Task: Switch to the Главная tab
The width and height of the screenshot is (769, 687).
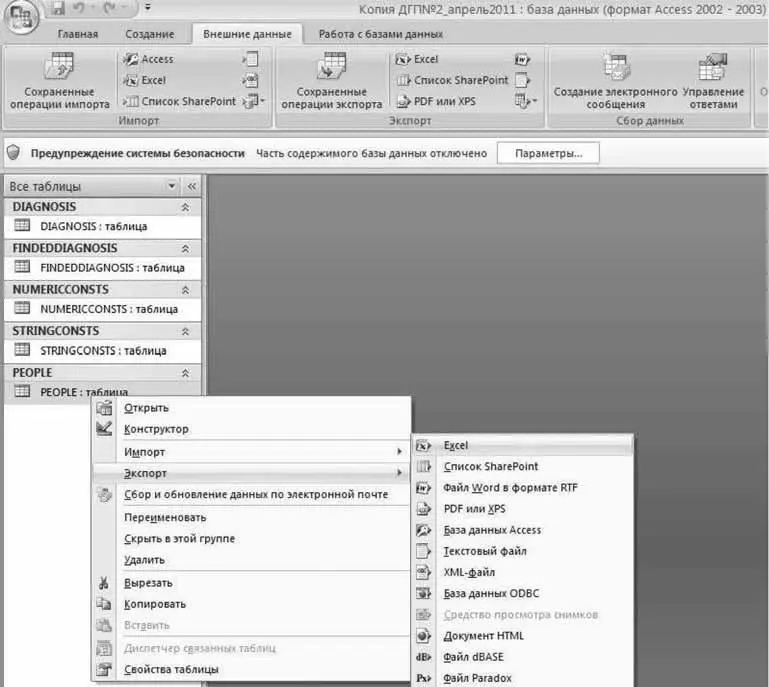Action: (78, 34)
